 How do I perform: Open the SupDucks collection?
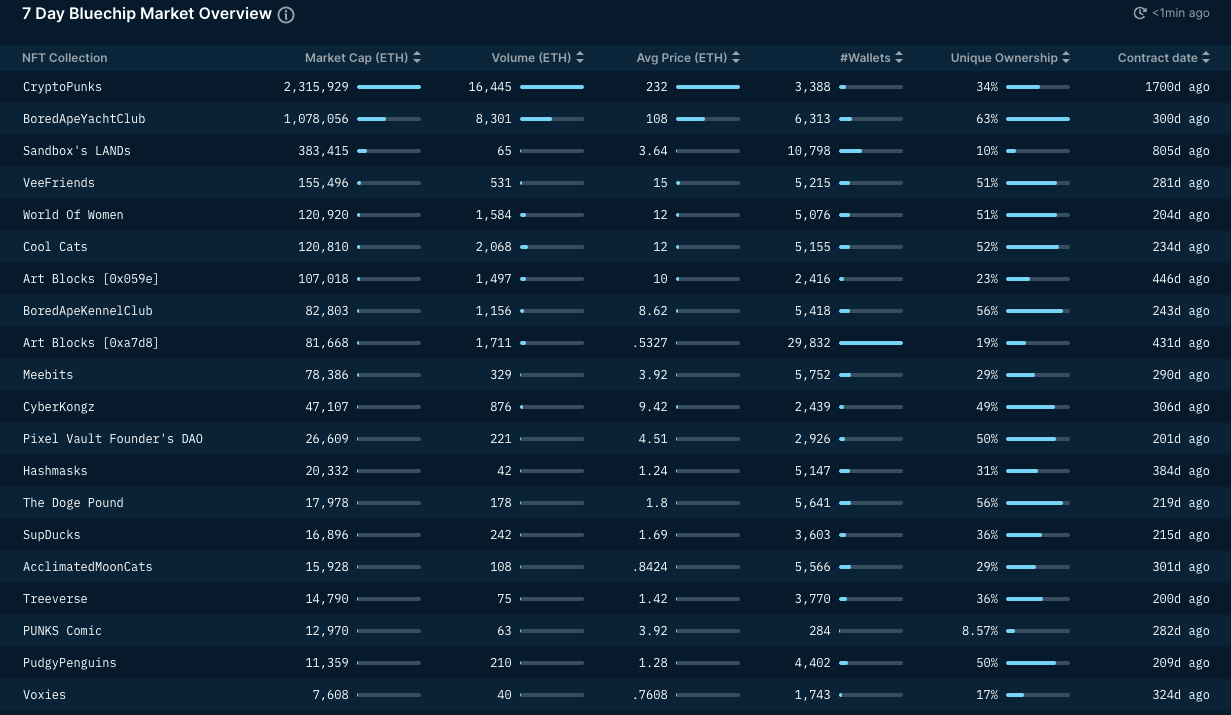[52, 535]
